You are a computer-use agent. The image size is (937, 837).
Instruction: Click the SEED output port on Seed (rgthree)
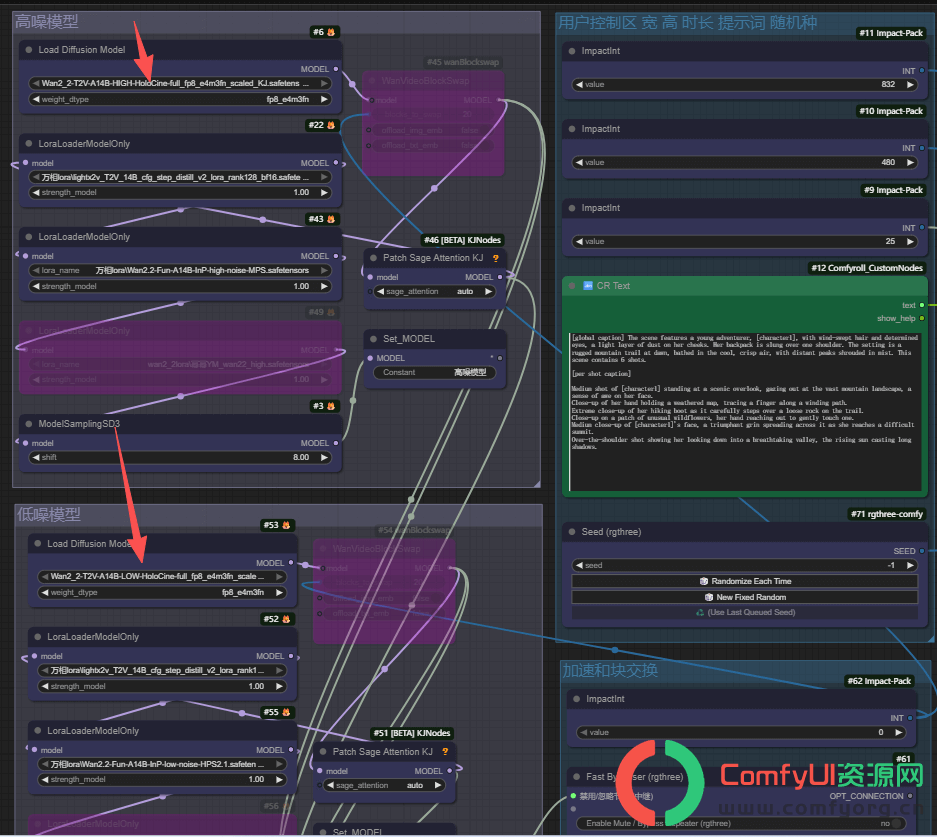click(x=922, y=551)
